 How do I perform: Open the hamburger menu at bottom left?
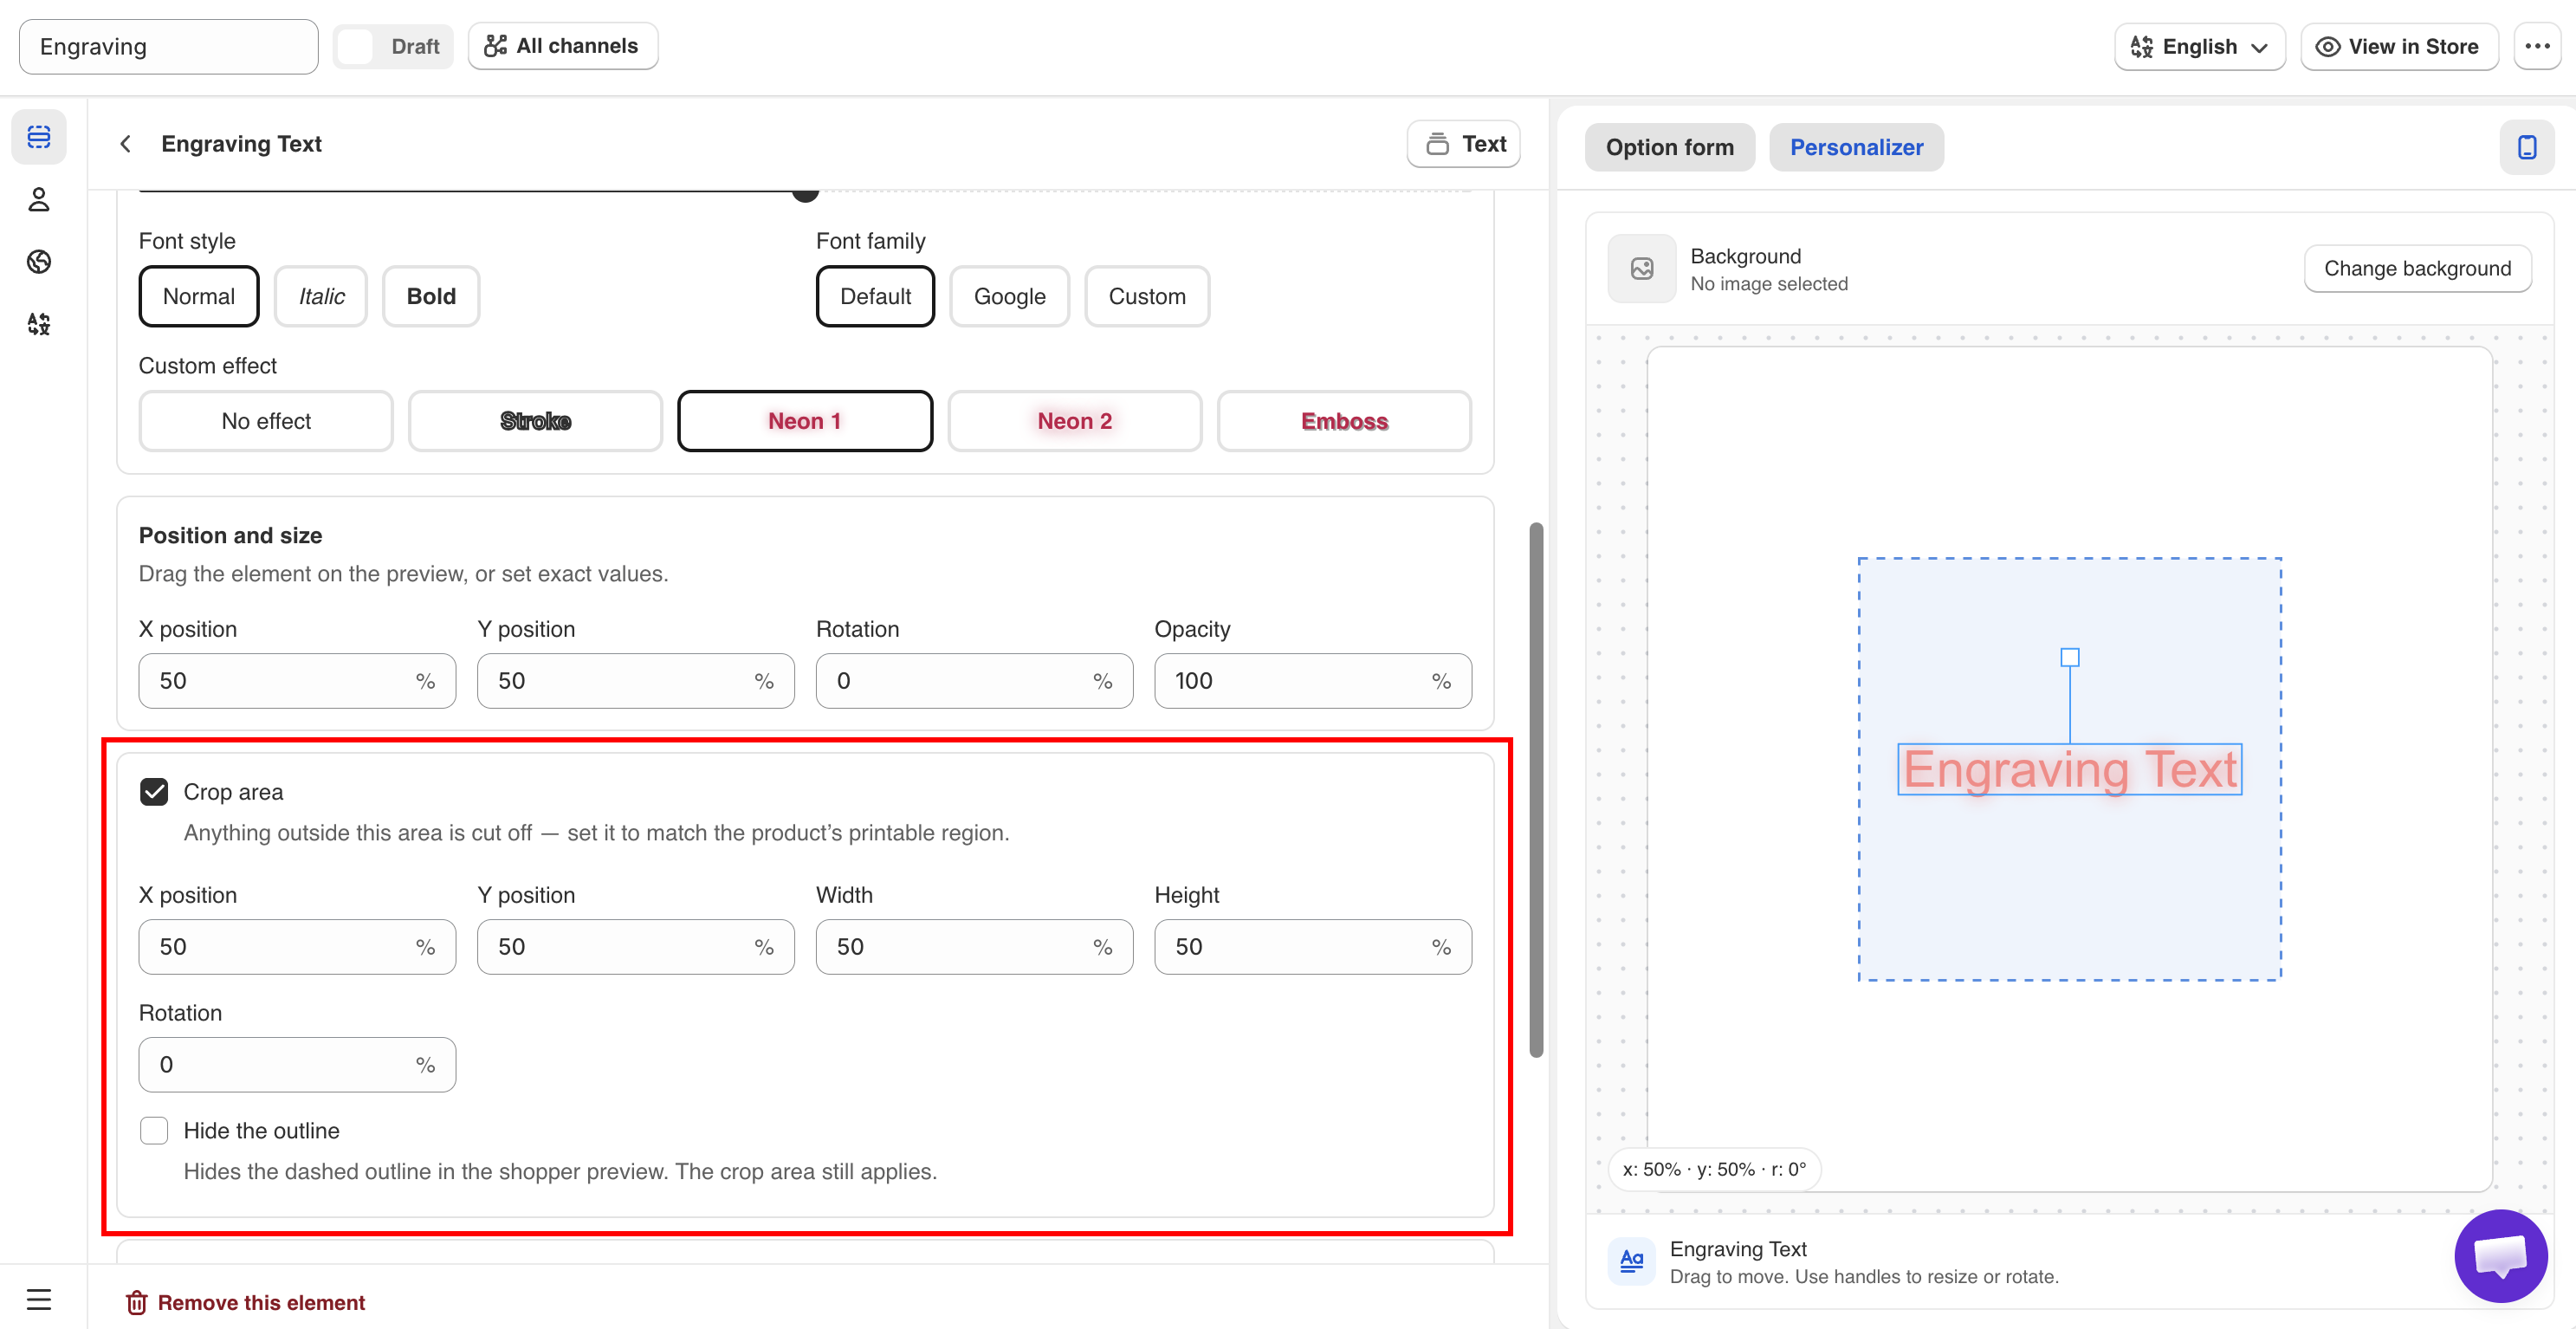click(39, 1299)
